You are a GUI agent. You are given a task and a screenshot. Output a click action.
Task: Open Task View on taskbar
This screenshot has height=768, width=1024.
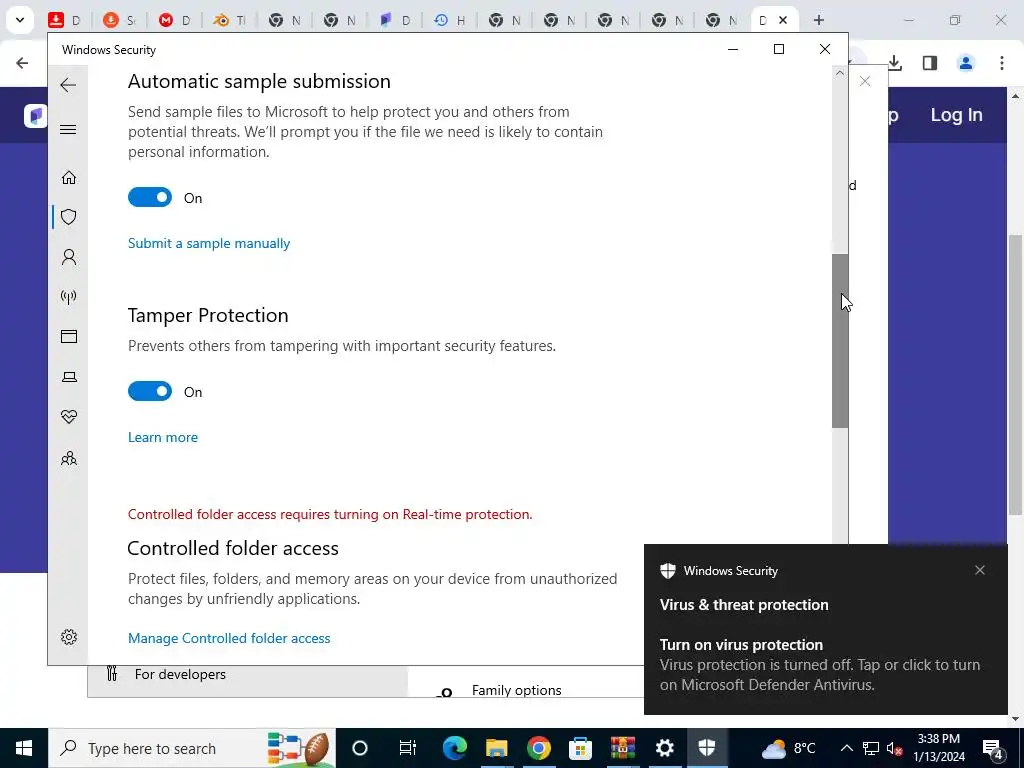coord(408,748)
